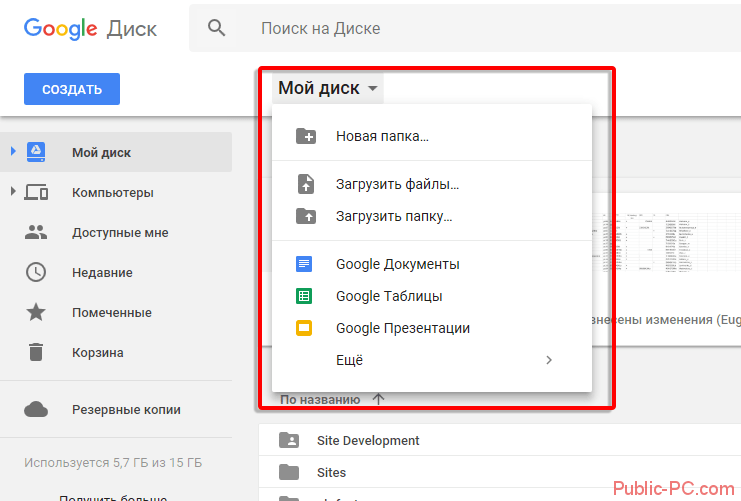
Task: Click the Мой диск drive icon in sidebar
Action: pyautogui.click(x=36, y=152)
